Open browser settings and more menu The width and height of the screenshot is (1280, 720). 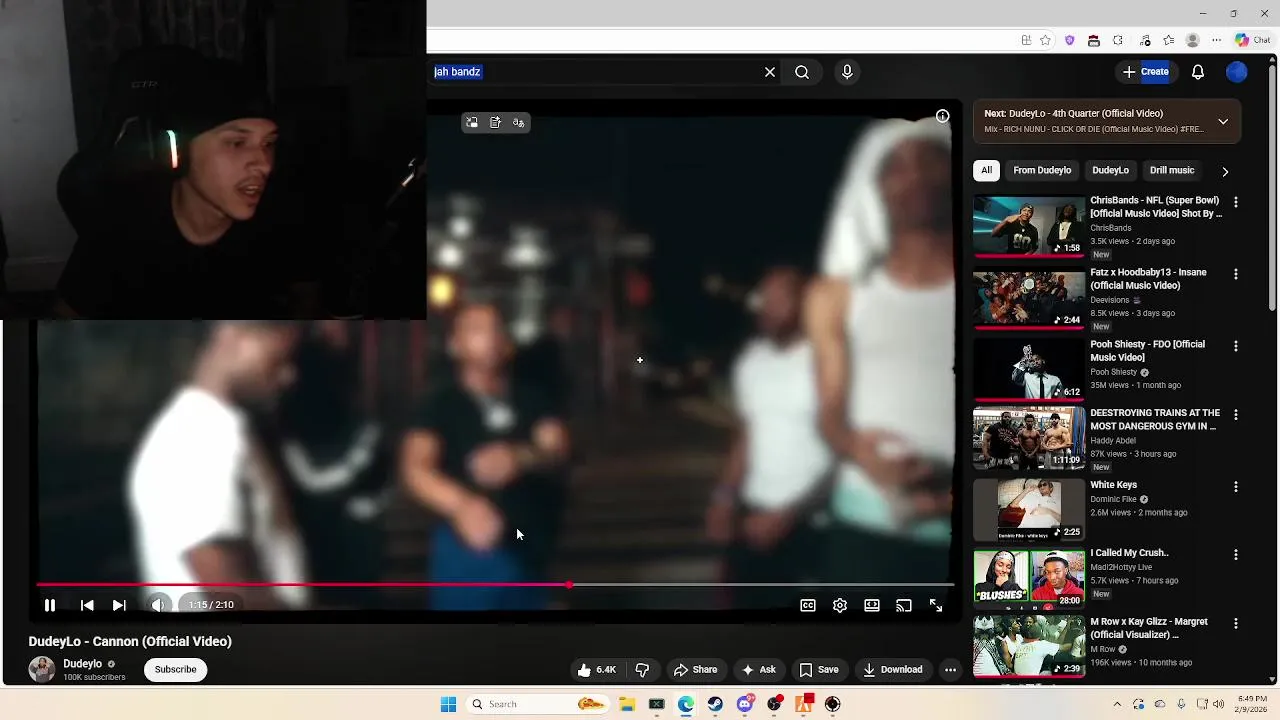[x=1217, y=40]
